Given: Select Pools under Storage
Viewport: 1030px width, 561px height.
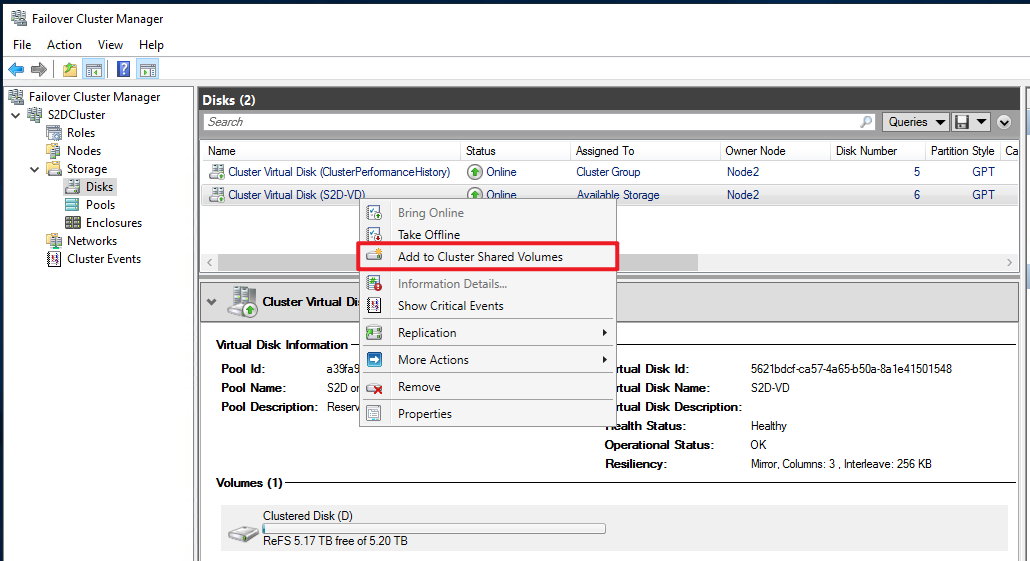Looking at the screenshot, I should click(x=100, y=205).
